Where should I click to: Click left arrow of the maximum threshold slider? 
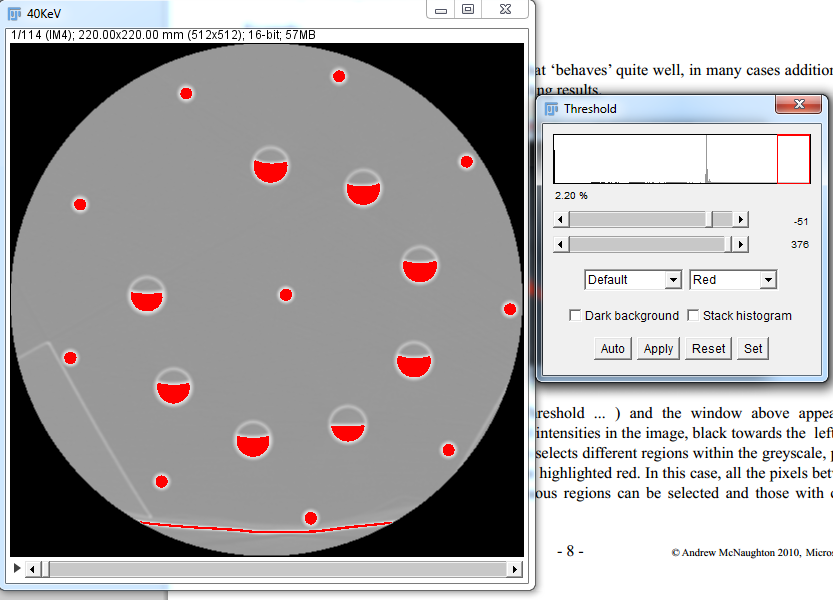pos(561,244)
